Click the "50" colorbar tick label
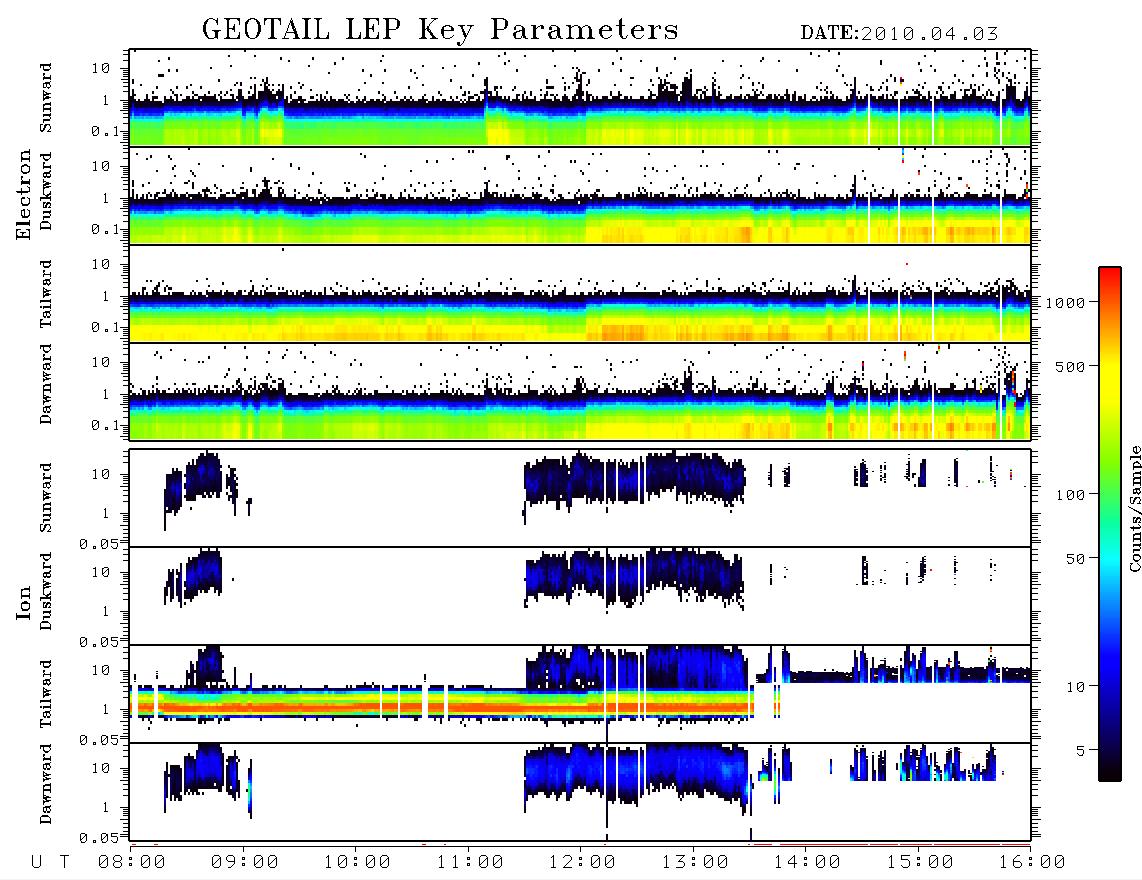This screenshot has height=880, width=1142. coord(1076,559)
